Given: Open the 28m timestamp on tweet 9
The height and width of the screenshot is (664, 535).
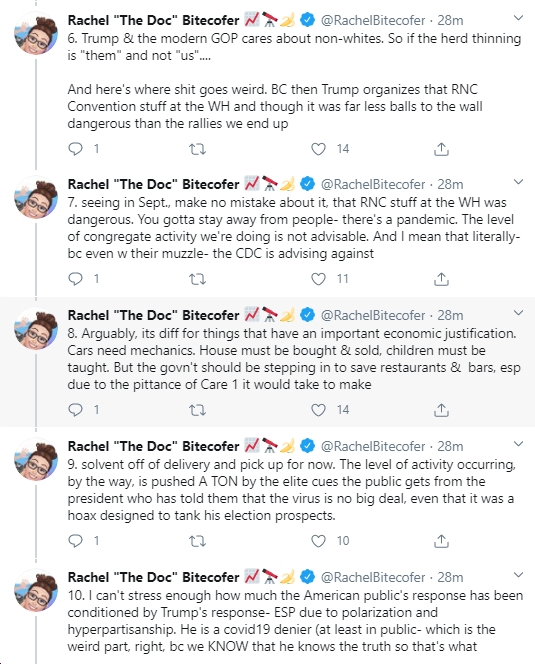Looking at the screenshot, I should tap(450, 446).
